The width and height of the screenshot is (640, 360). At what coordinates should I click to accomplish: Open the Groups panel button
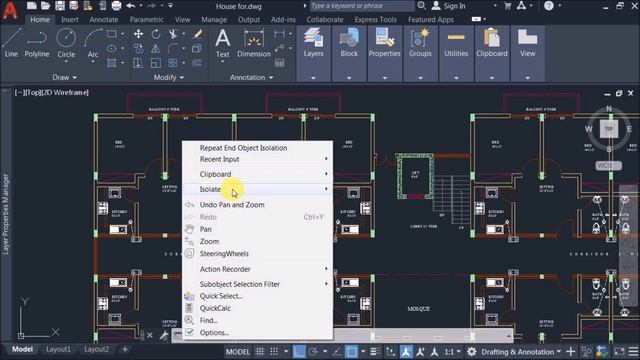[x=420, y=53]
